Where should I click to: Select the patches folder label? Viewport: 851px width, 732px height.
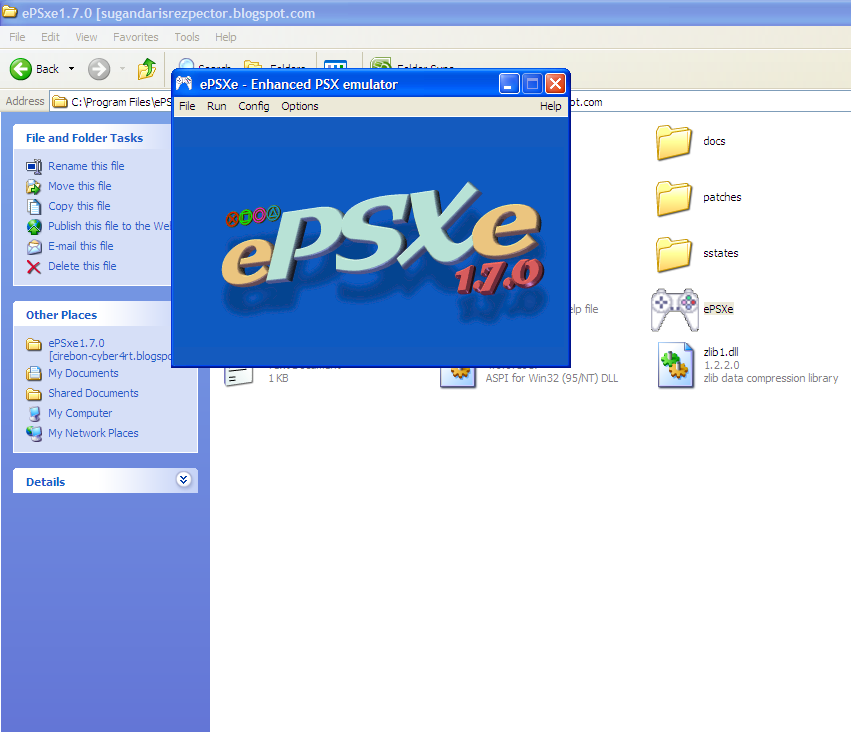pyautogui.click(x=722, y=197)
